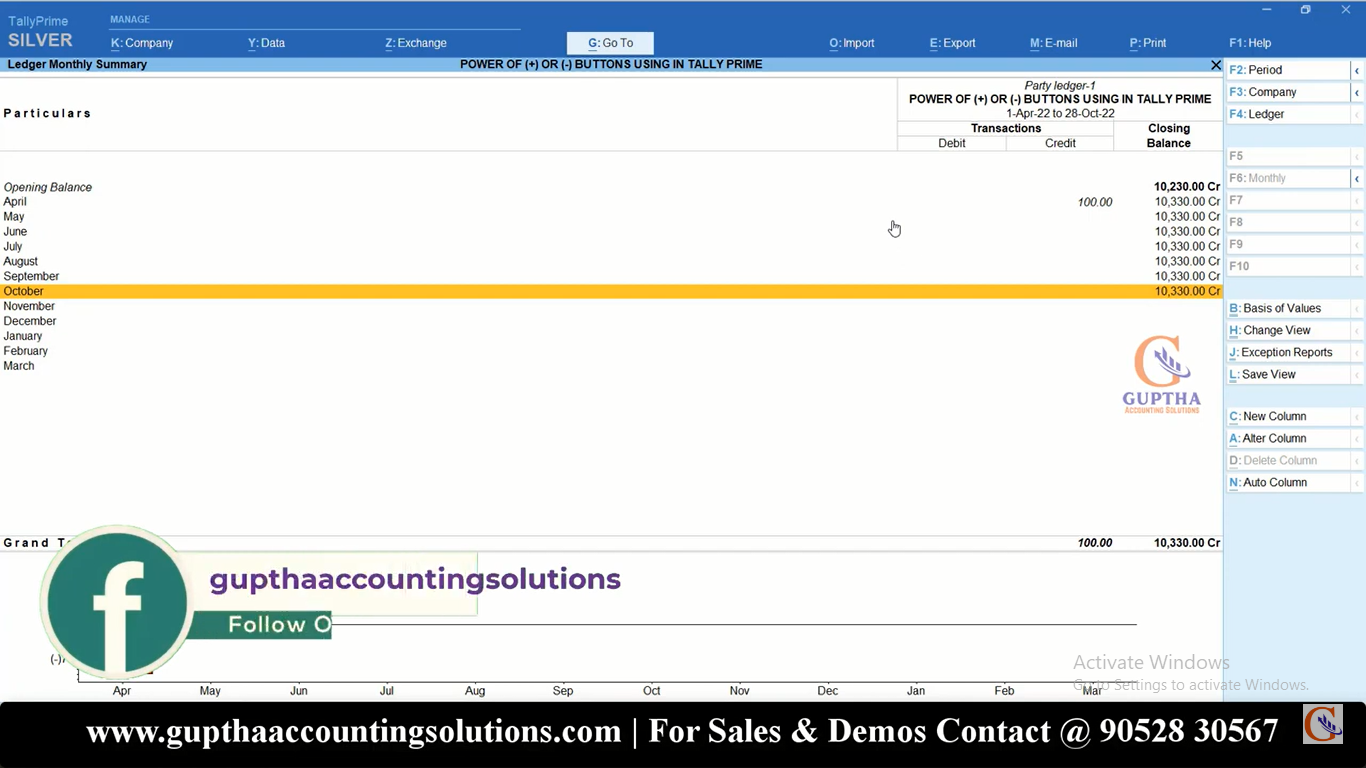Screen dimensions: 1366x768
Task: Click F4: Ledger button
Action: 1288,114
